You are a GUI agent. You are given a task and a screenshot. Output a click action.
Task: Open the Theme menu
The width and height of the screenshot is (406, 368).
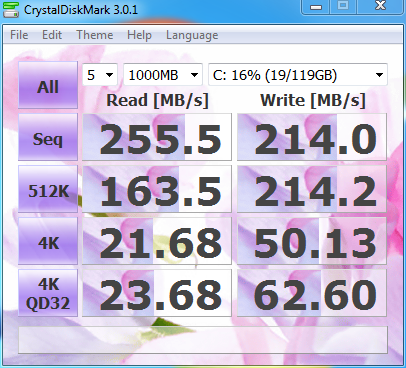[95, 35]
